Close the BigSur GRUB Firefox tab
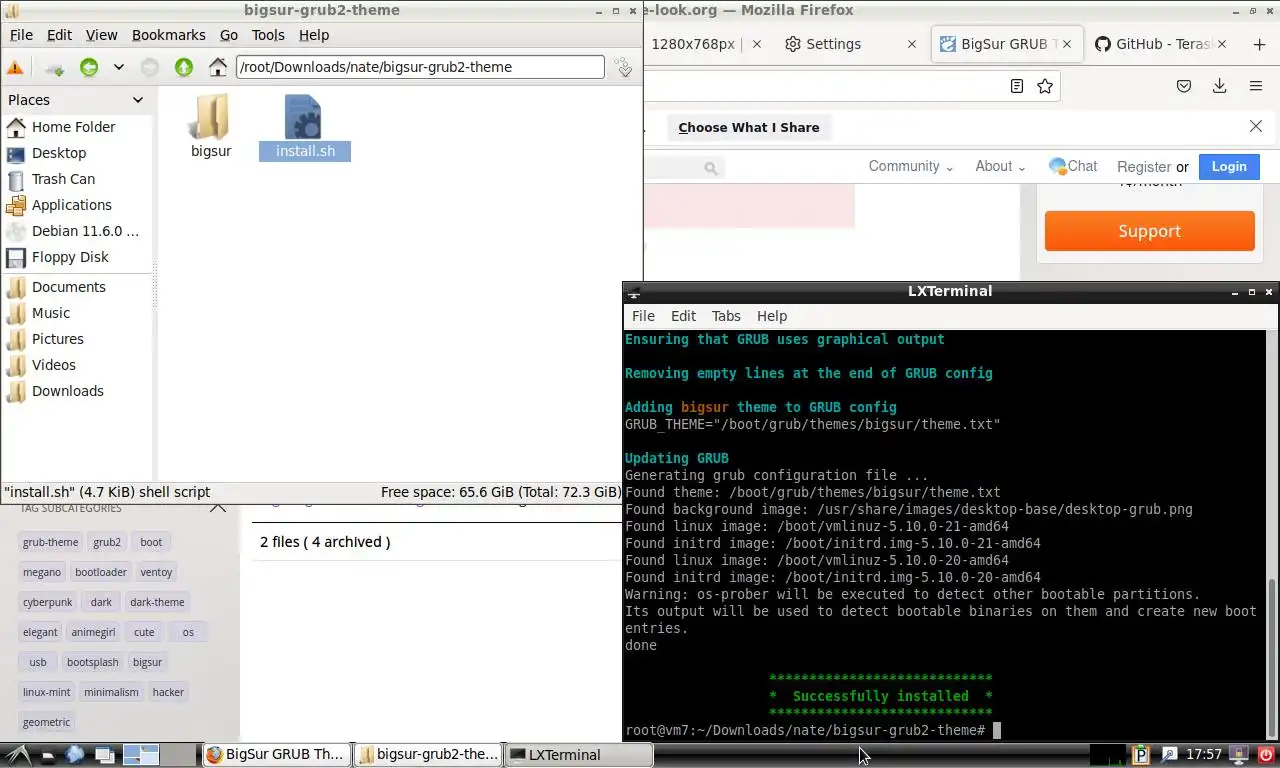 (1068, 44)
